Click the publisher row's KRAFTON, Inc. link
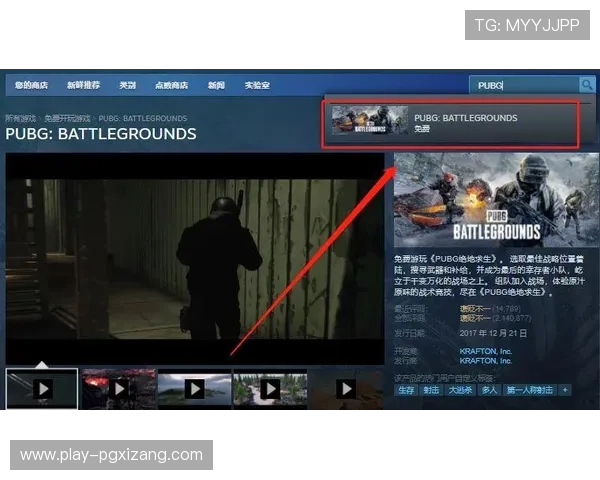Image resolution: width=600 pixels, height=480 pixels. tap(486, 361)
